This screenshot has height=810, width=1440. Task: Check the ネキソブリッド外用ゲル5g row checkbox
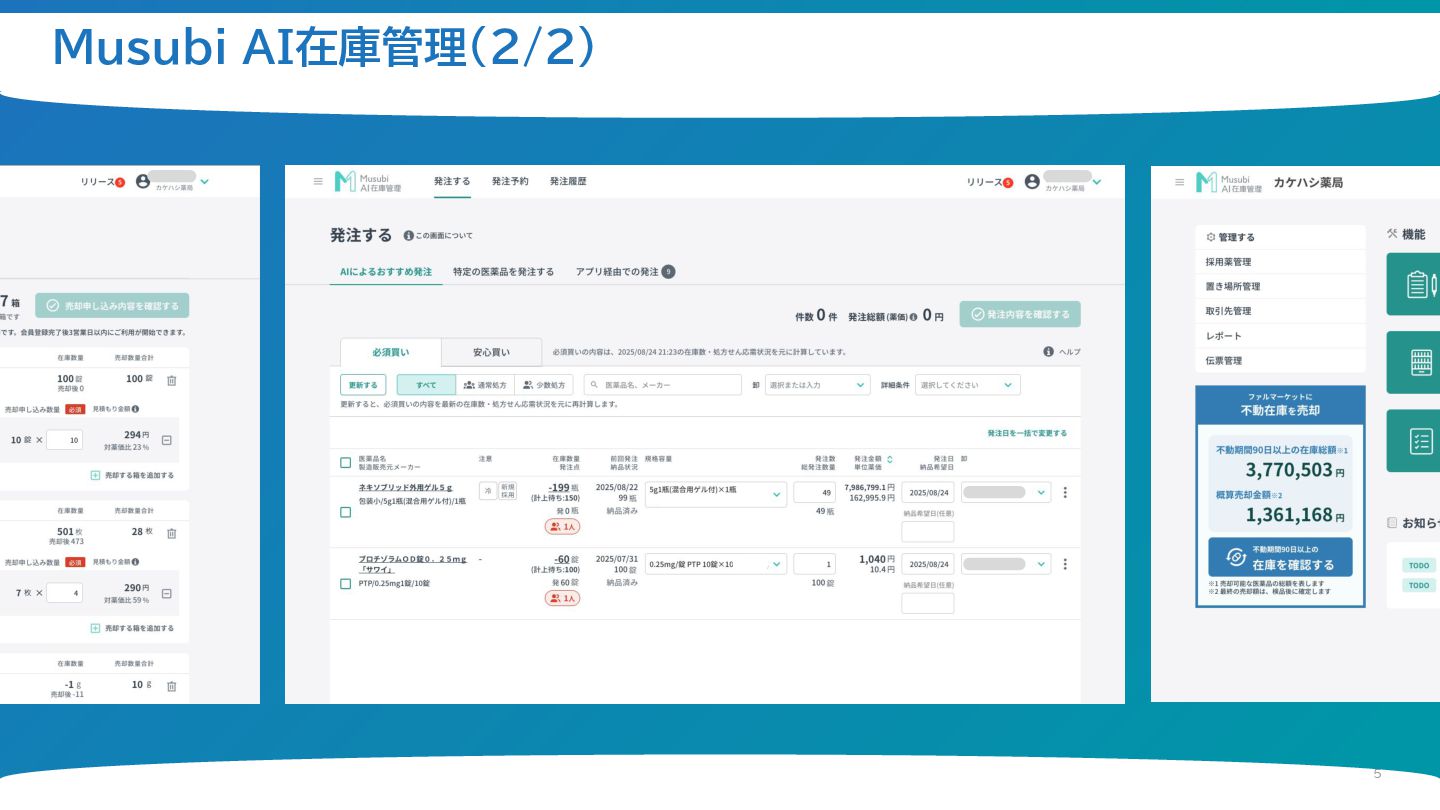pyautogui.click(x=346, y=512)
